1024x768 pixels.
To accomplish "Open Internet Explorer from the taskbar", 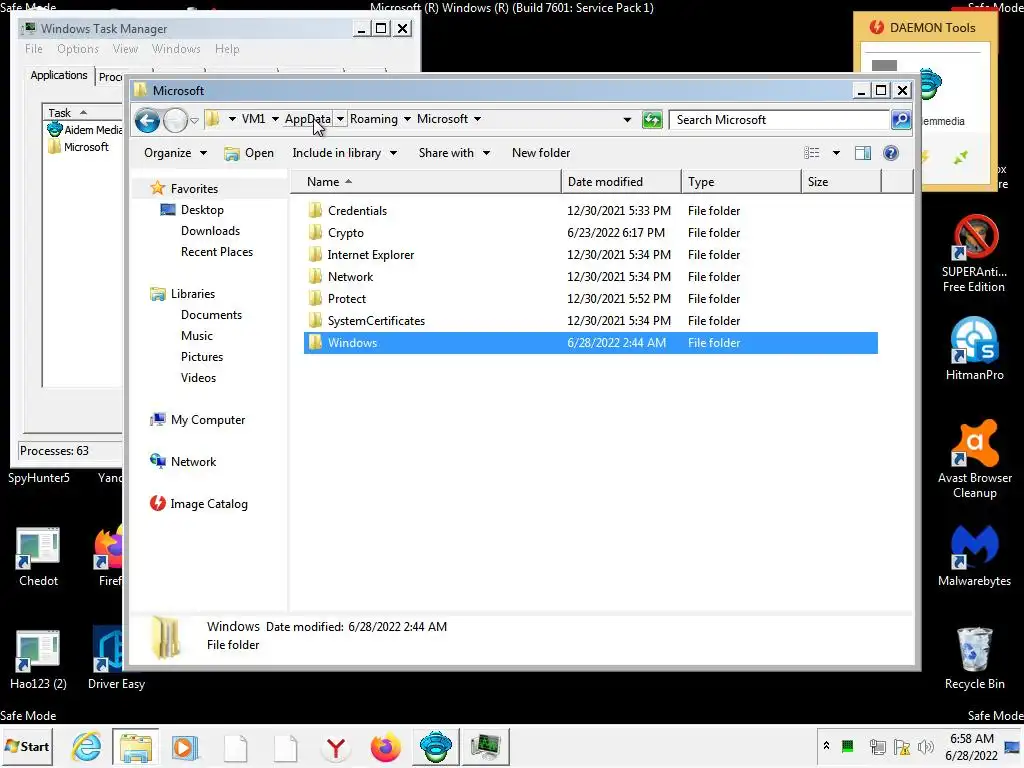I will click(87, 746).
